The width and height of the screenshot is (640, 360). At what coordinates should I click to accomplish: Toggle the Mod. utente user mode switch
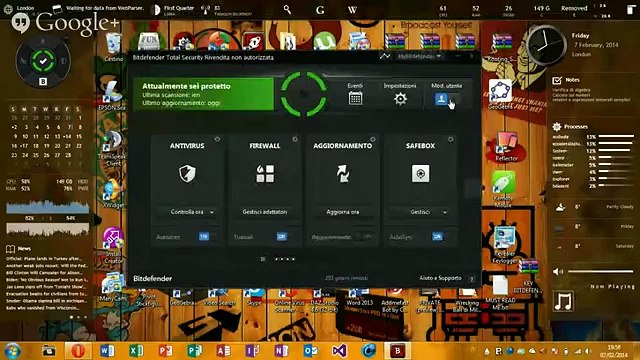click(x=447, y=99)
